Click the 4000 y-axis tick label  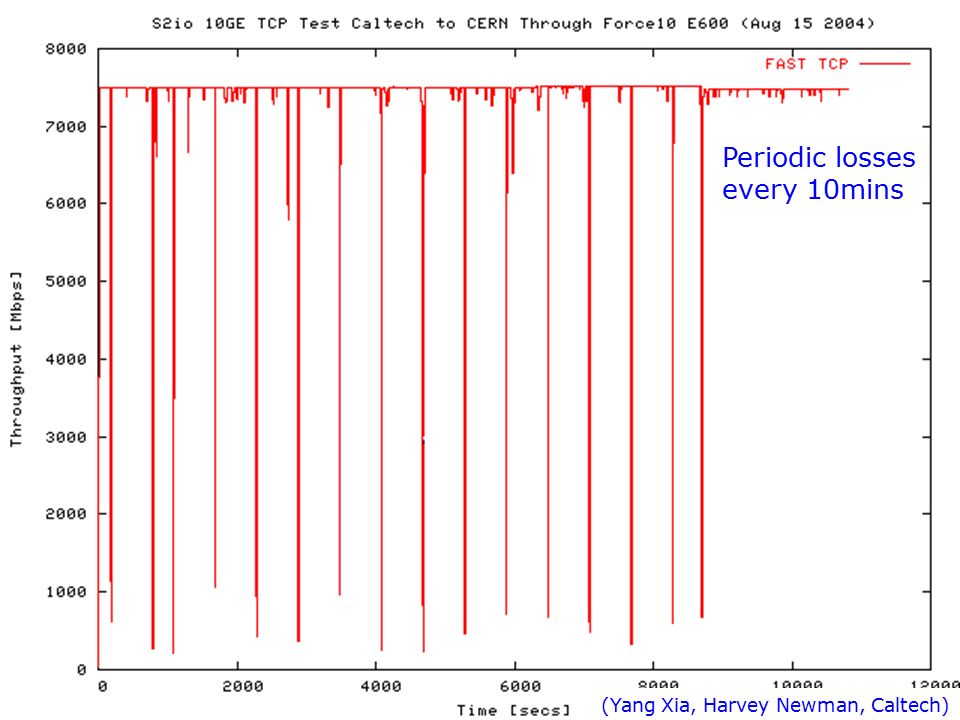click(x=66, y=359)
